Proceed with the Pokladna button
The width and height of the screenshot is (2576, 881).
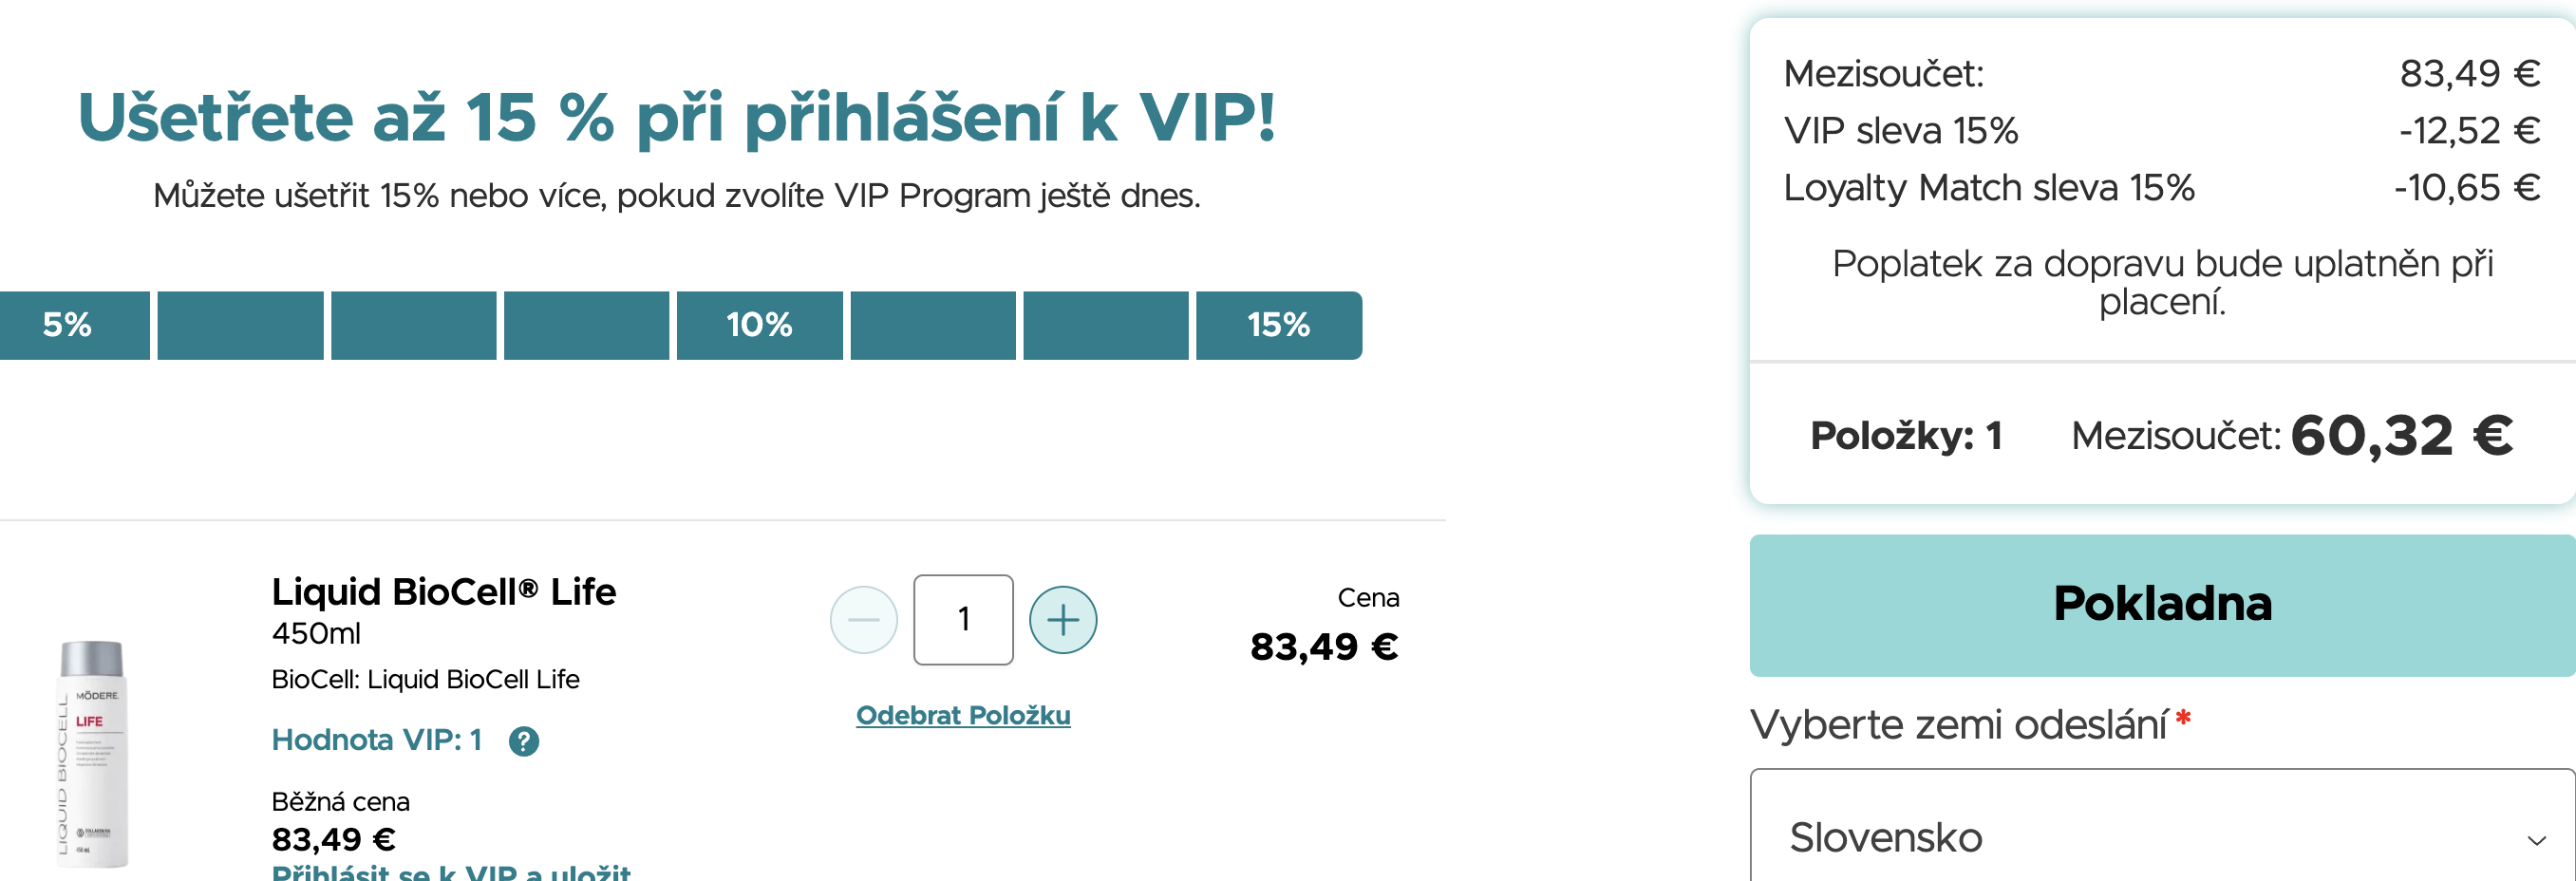(2163, 605)
